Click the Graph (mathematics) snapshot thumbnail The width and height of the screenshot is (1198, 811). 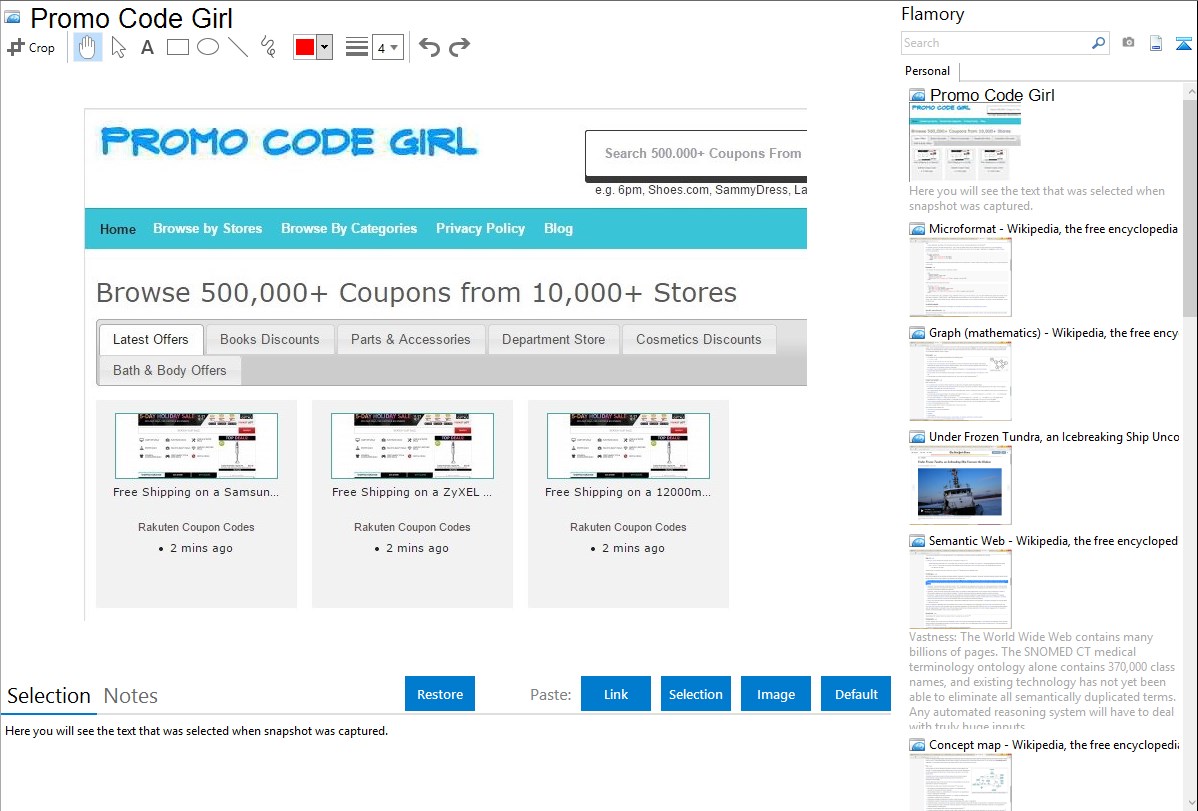click(x=960, y=381)
